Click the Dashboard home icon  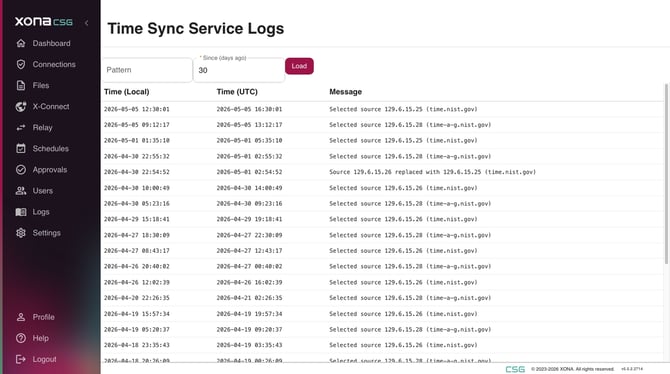(21, 43)
